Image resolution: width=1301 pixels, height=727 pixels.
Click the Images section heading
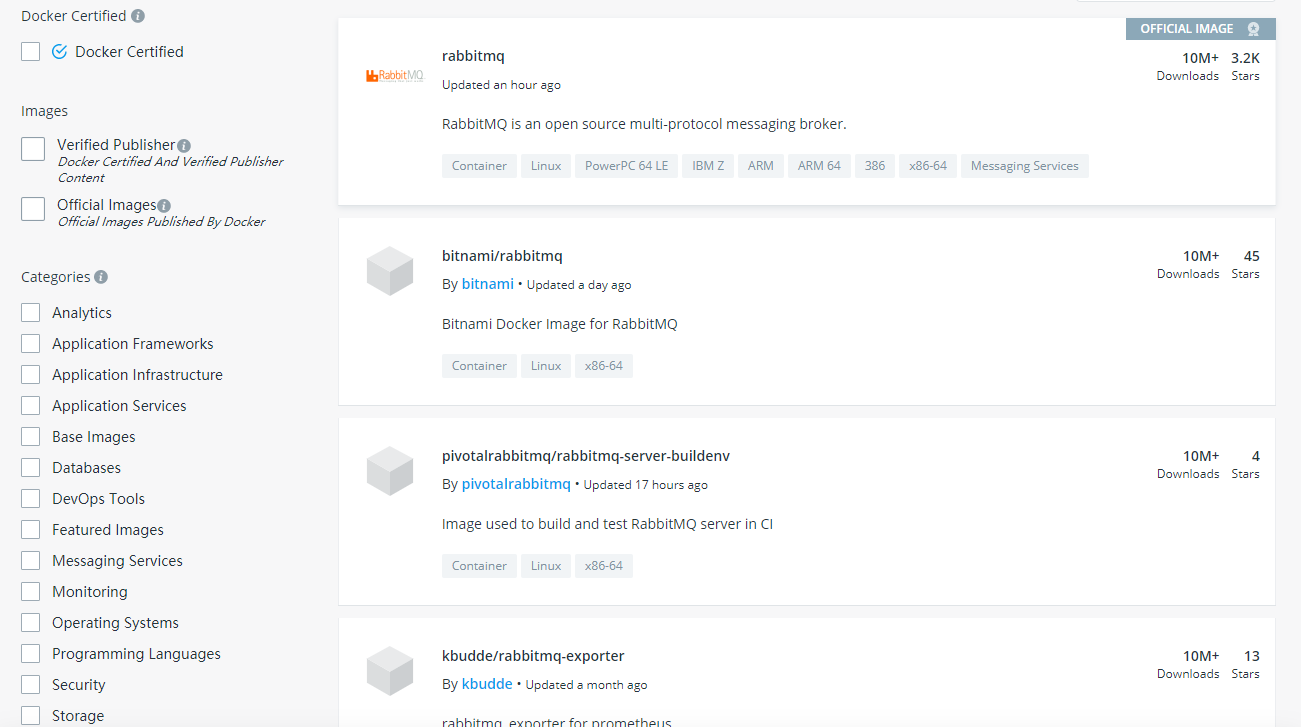[x=44, y=111]
